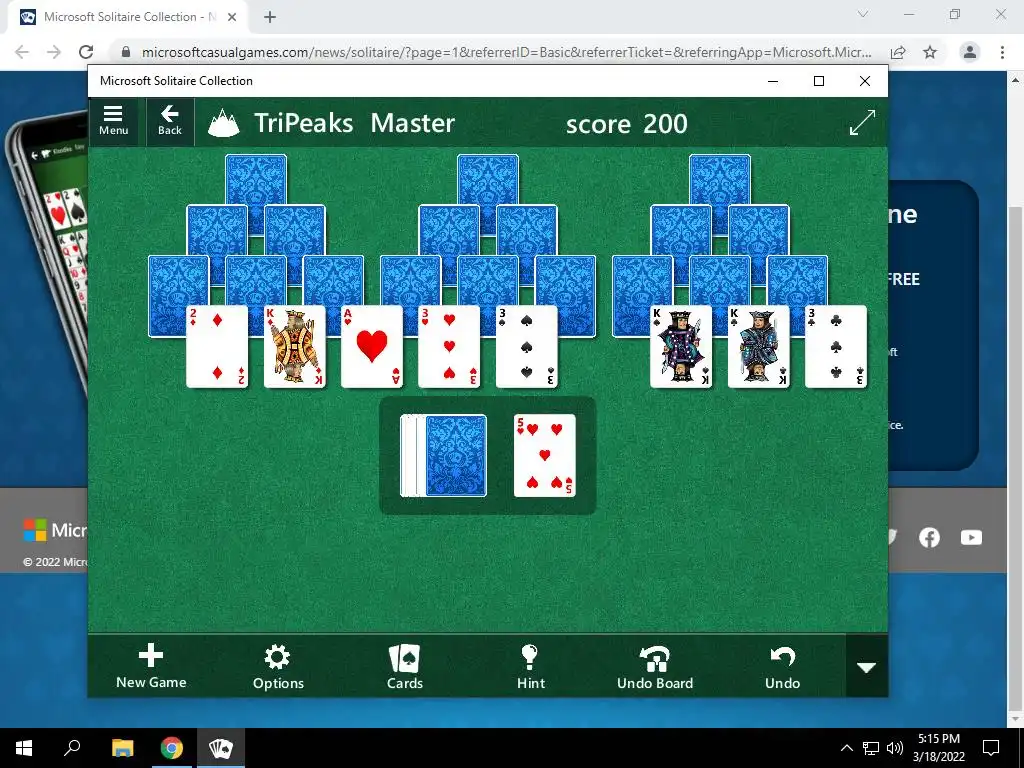Click the TriPeaks mountain logo icon
1024x768 pixels.
tap(223, 123)
